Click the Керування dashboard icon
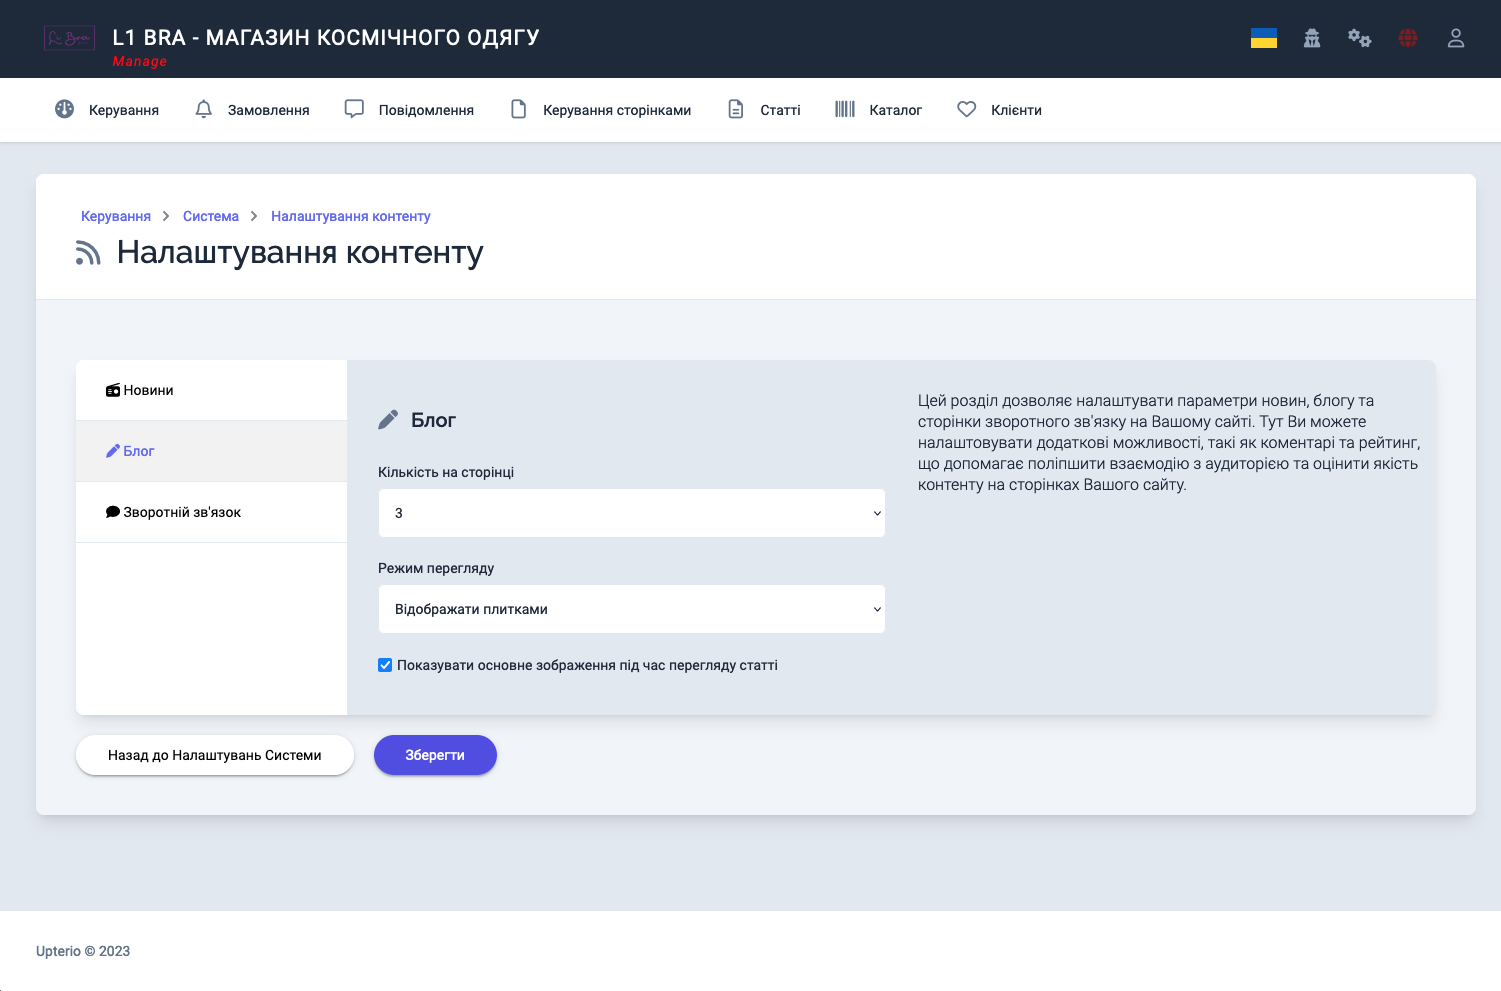The image size is (1501, 991). click(x=64, y=109)
